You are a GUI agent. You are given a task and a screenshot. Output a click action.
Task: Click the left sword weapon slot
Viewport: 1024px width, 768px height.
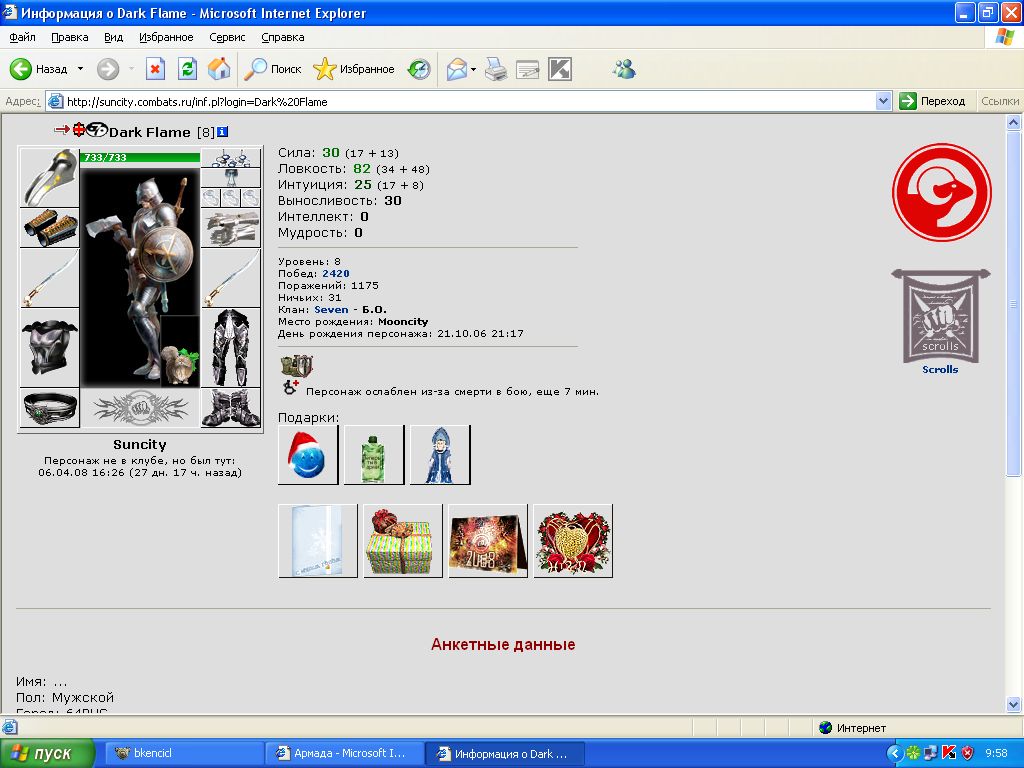click(50, 278)
